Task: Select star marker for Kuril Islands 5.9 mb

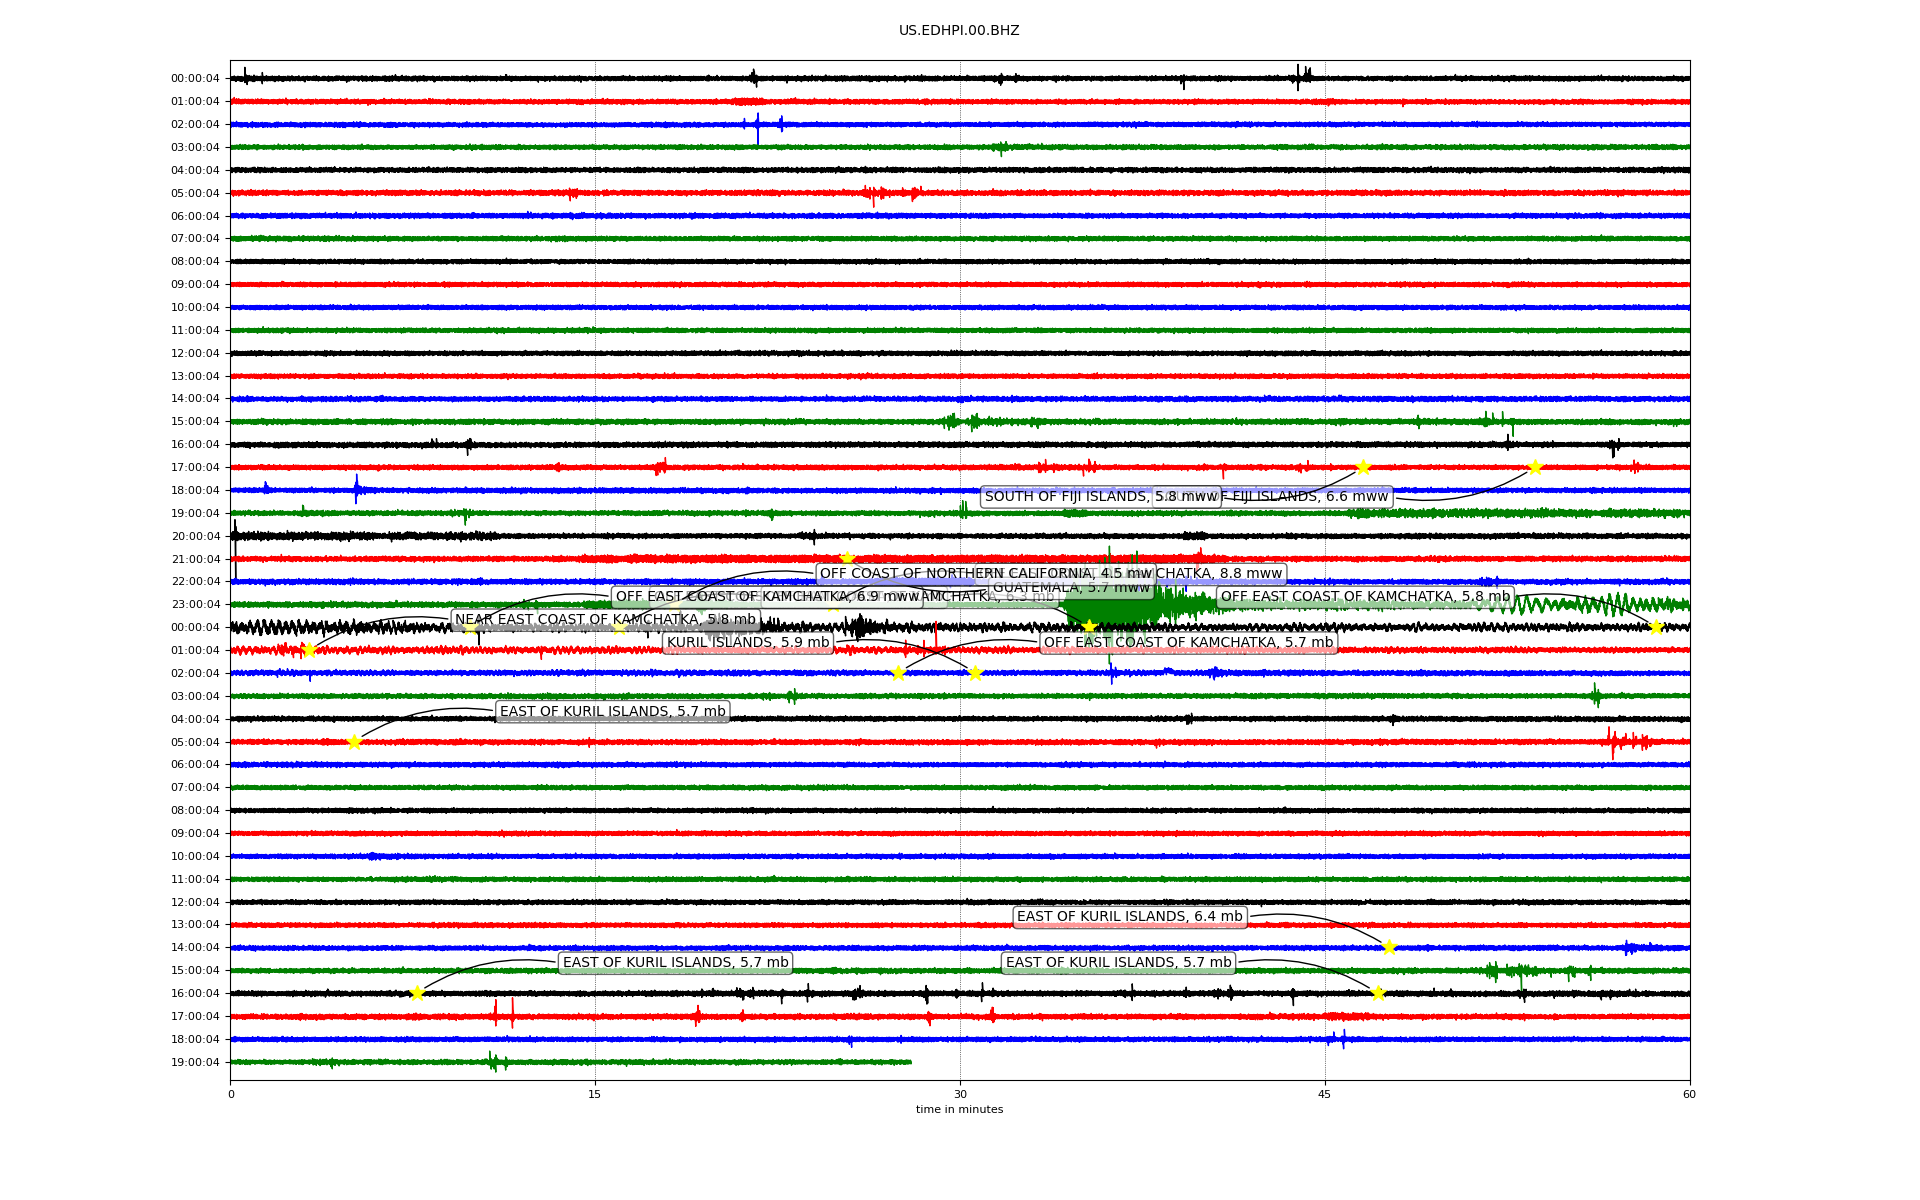Action: [975, 673]
